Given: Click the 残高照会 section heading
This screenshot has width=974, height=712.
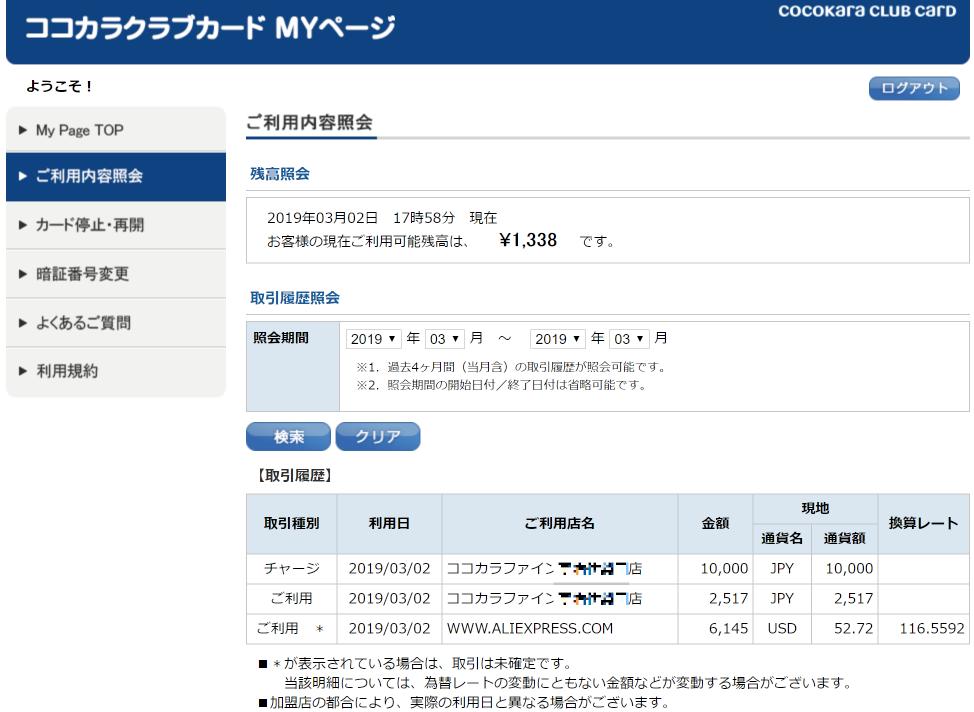Looking at the screenshot, I should click(280, 174).
